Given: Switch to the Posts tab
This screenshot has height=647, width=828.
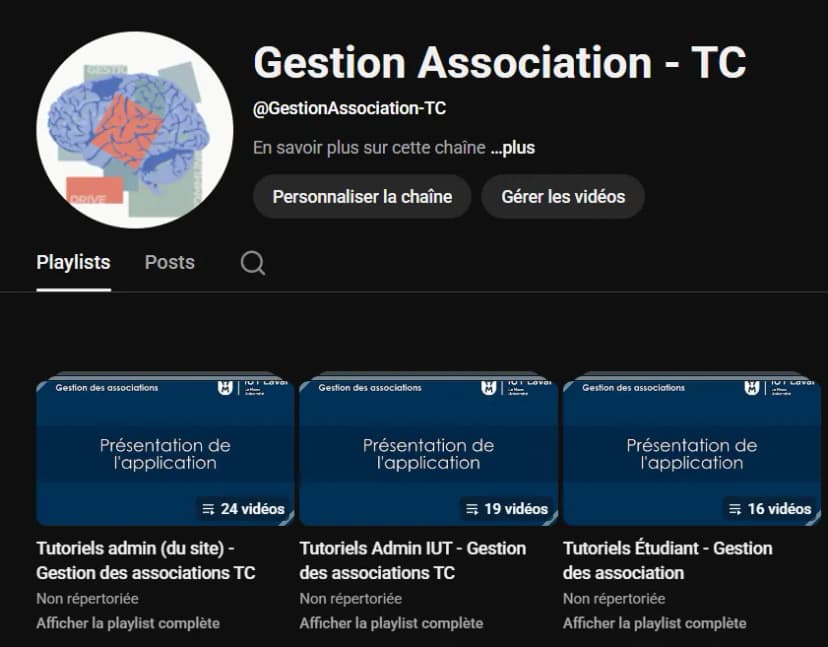Looking at the screenshot, I should click(169, 262).
